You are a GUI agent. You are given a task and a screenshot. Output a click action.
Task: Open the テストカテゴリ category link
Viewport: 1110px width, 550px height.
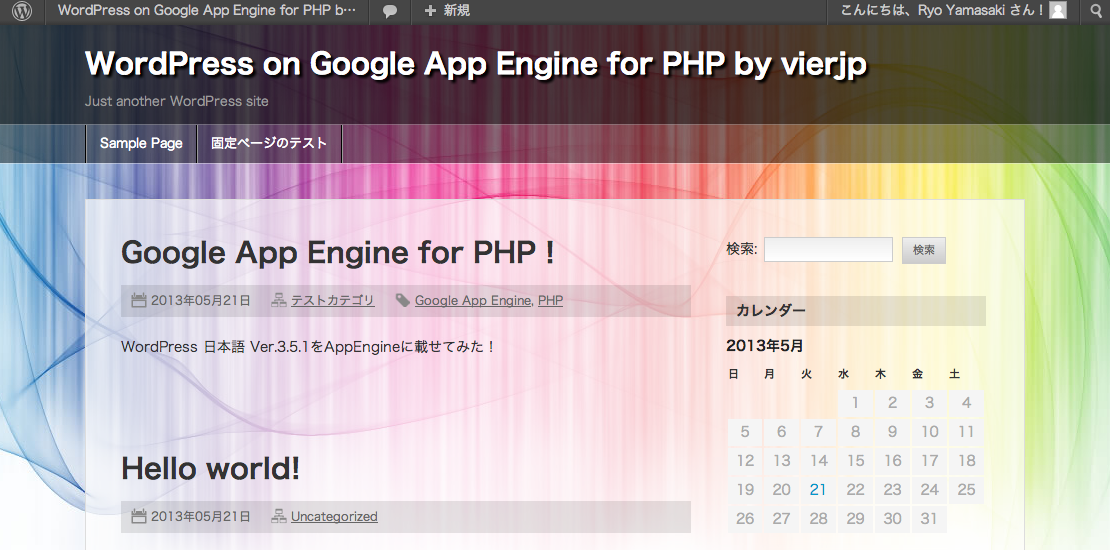point(333,300)
